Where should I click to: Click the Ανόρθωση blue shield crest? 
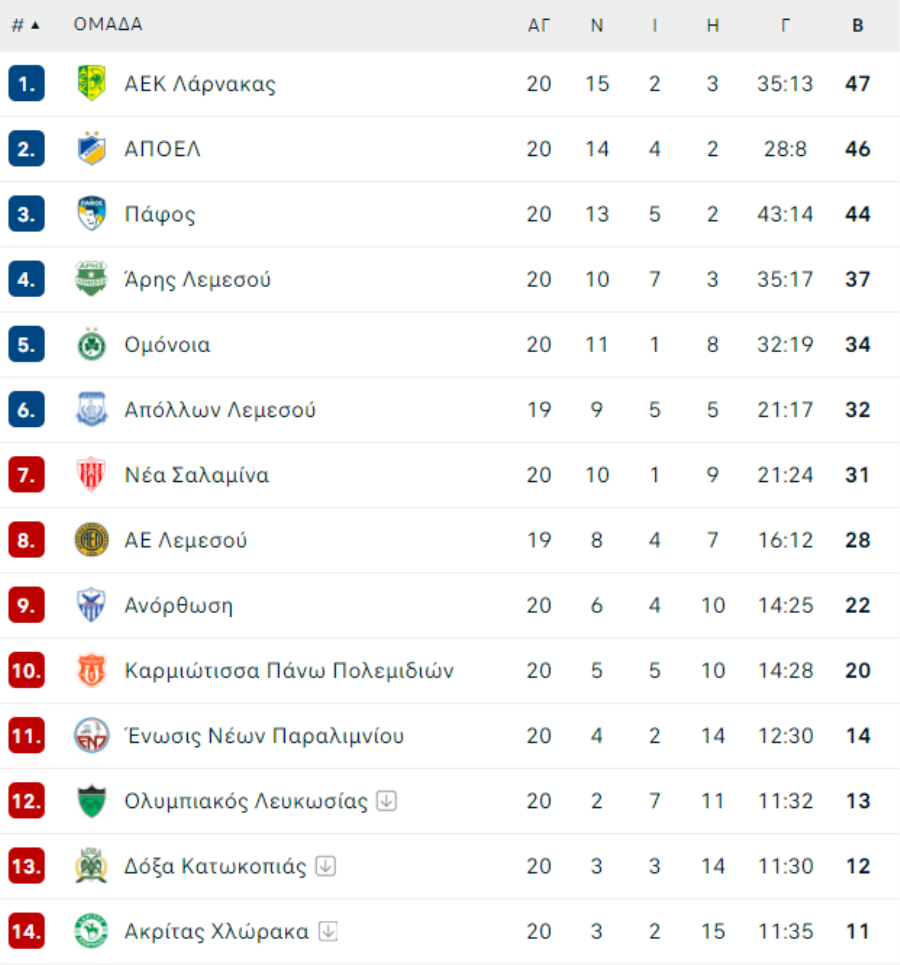click(91, 605)
